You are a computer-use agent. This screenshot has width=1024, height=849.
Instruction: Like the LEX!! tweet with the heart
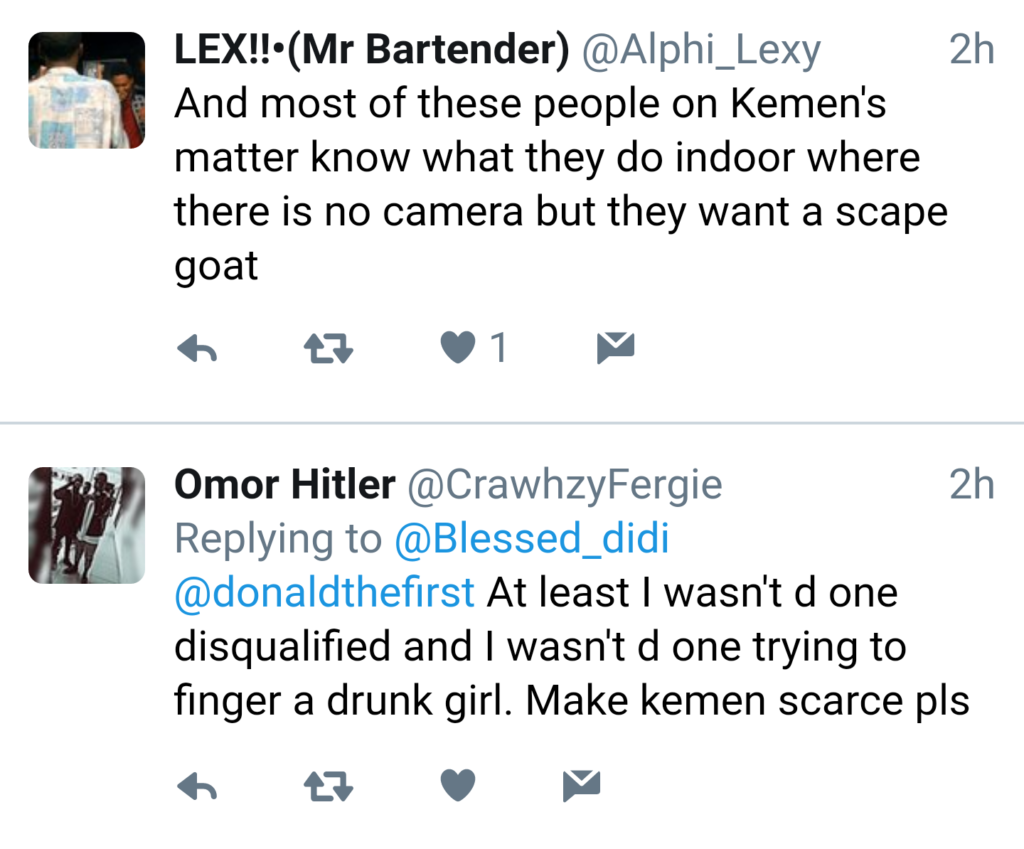458,348
